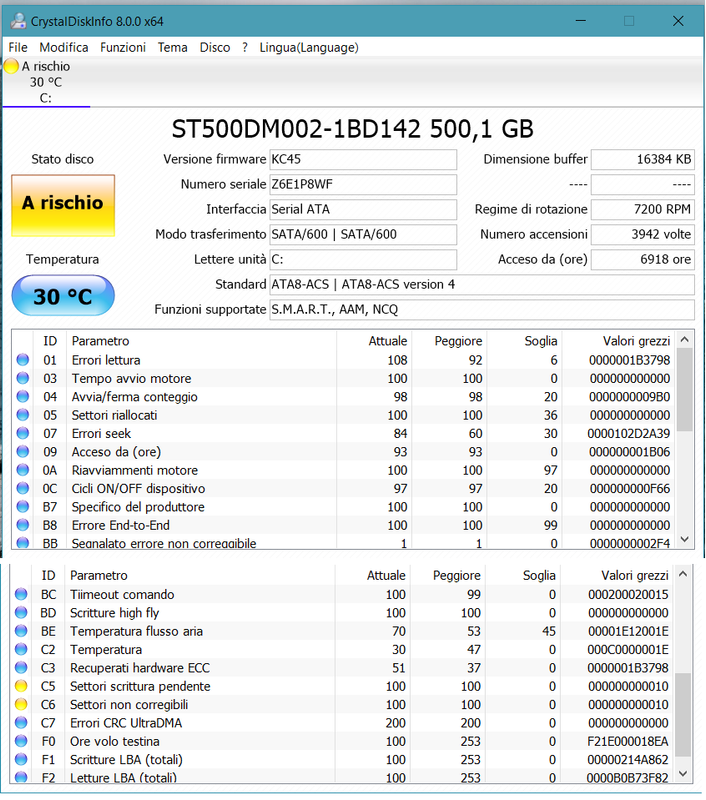Click the blue status dot for Ore volo testina
The height and width of the screenshot is (800, 706).
21,741
